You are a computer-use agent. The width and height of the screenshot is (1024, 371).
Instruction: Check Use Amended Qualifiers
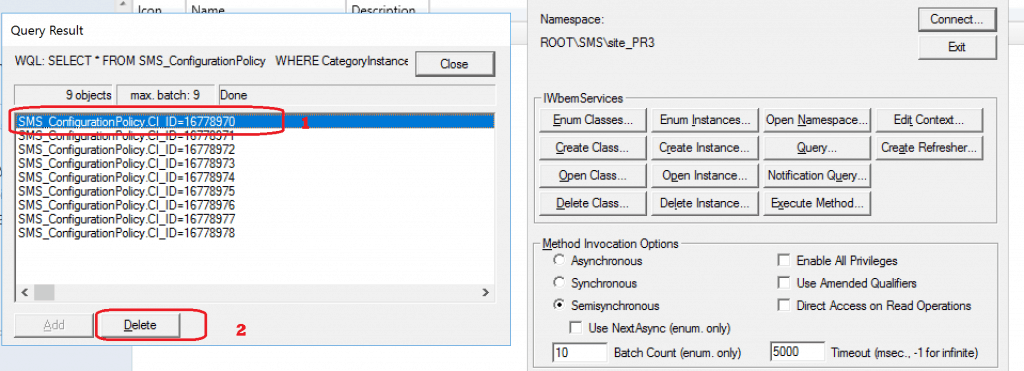[x=784, y=283]
